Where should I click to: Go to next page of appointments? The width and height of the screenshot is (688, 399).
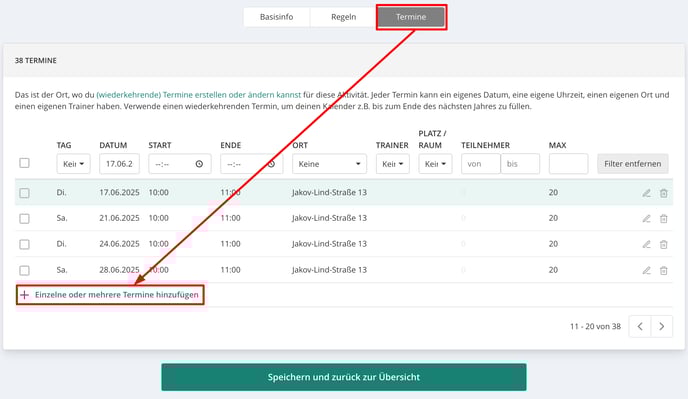[662, 326]
